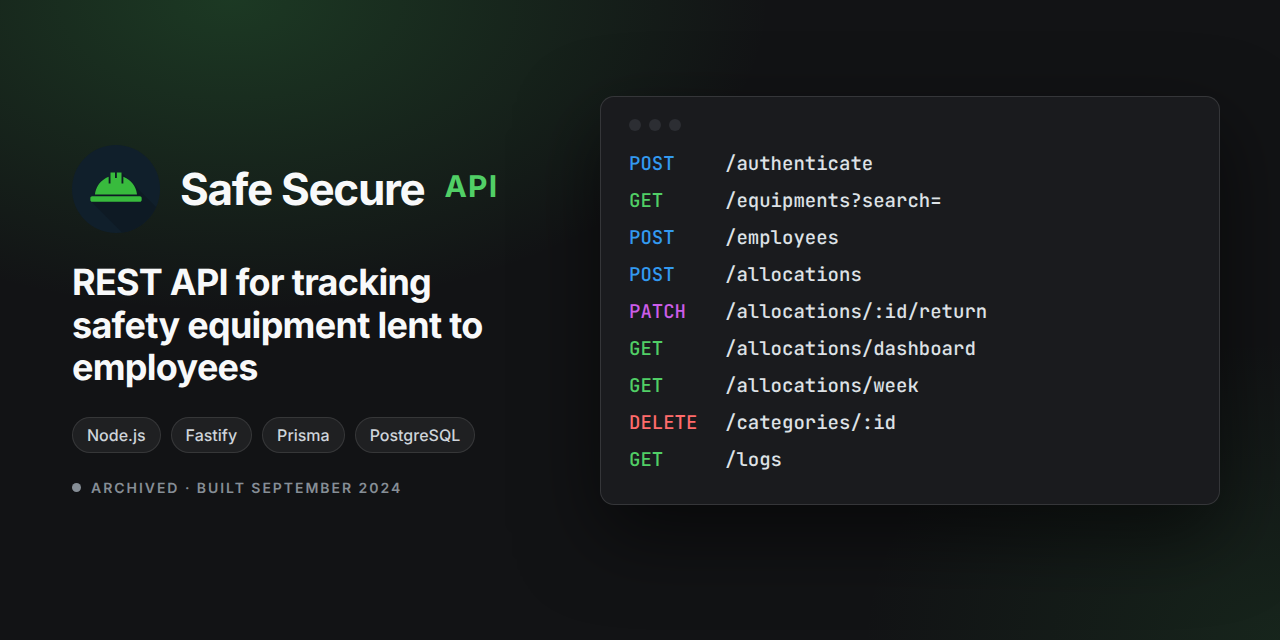This screenshot has height=640, width=1280.
Task: Click the POST /allocations endpoint path
Action: (793, 274)
